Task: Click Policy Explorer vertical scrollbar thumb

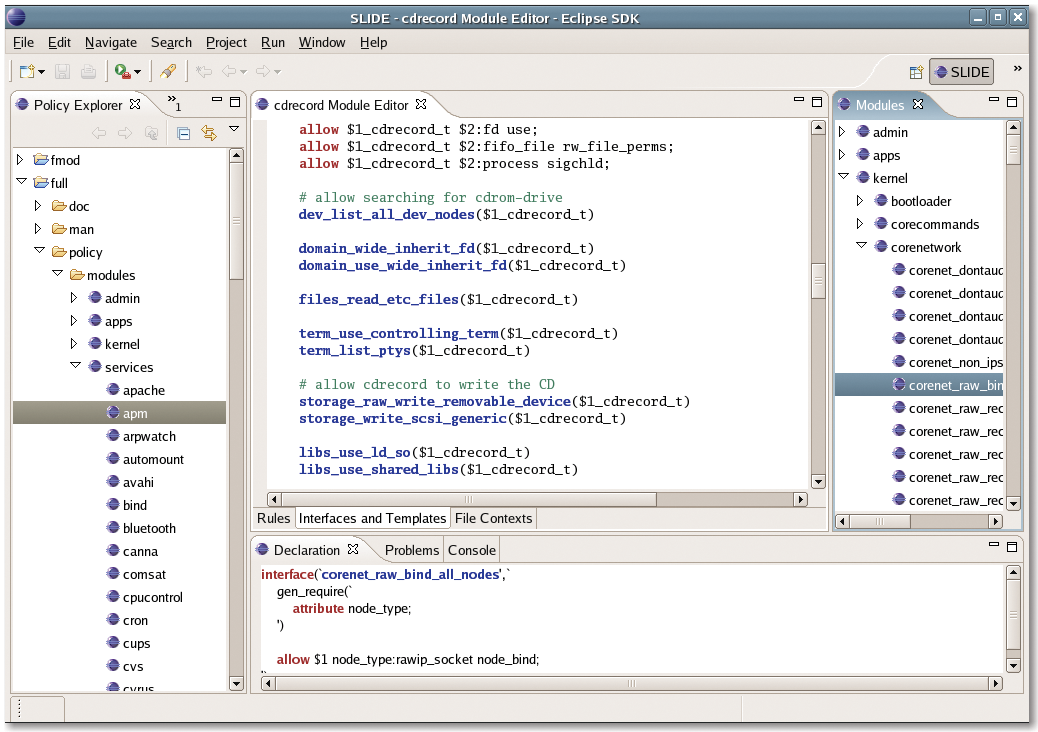Action: tap(236, 221)
